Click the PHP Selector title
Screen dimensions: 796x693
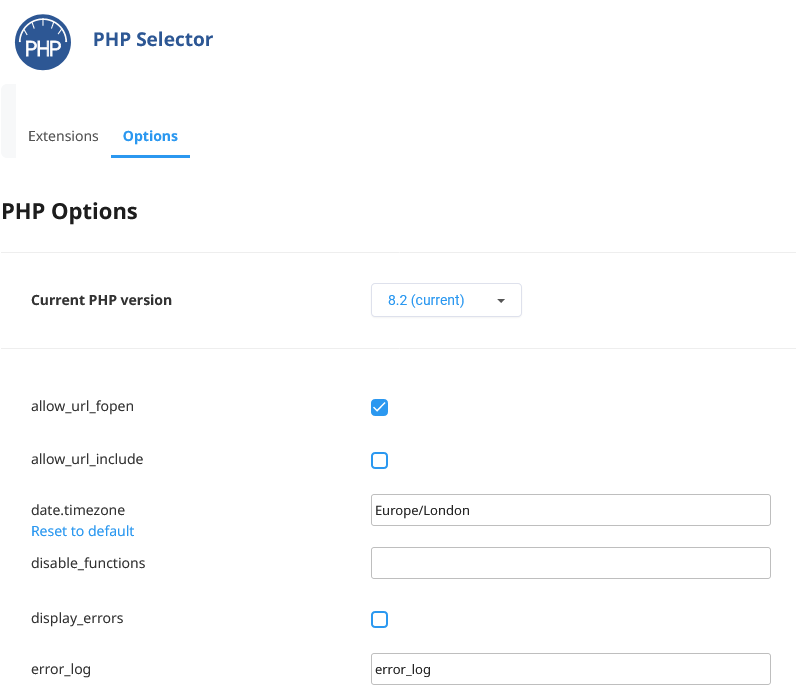tap(153, 40)
